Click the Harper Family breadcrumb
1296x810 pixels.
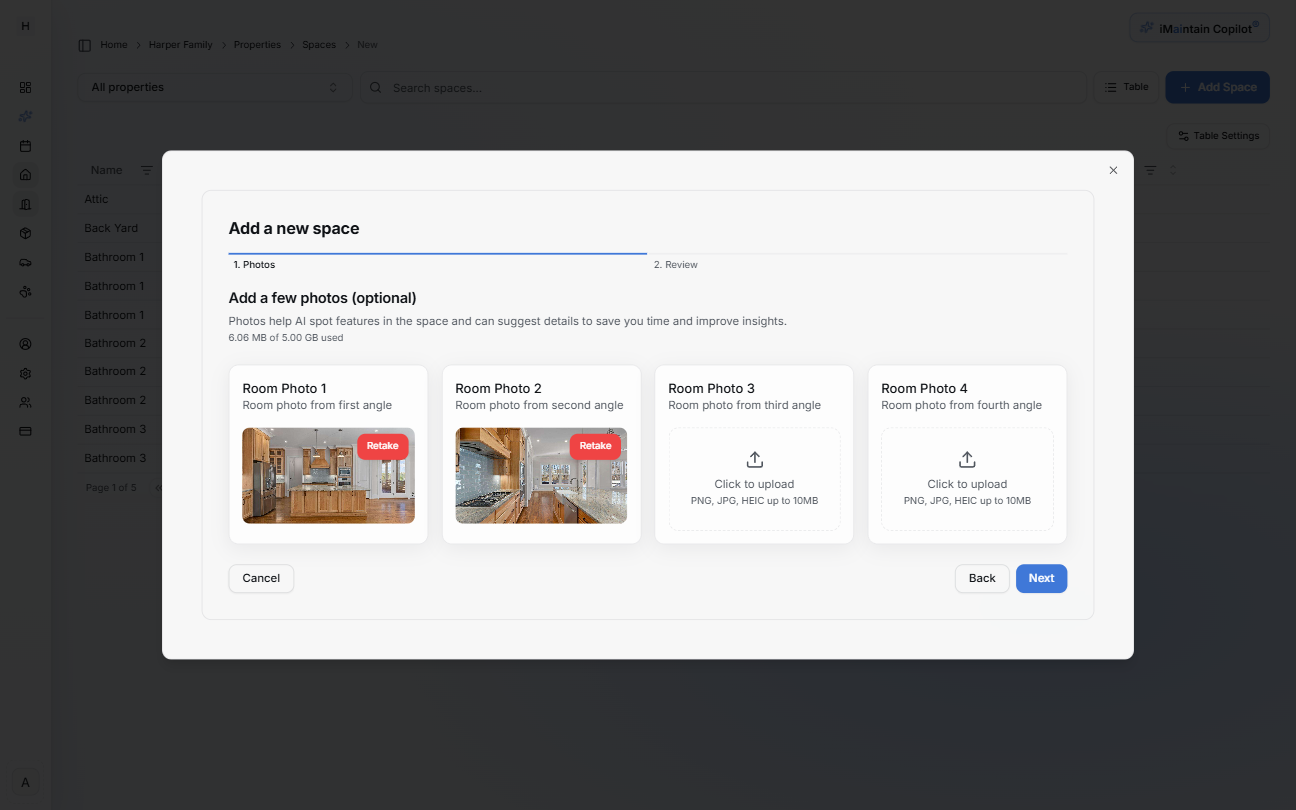click(180, 44)
